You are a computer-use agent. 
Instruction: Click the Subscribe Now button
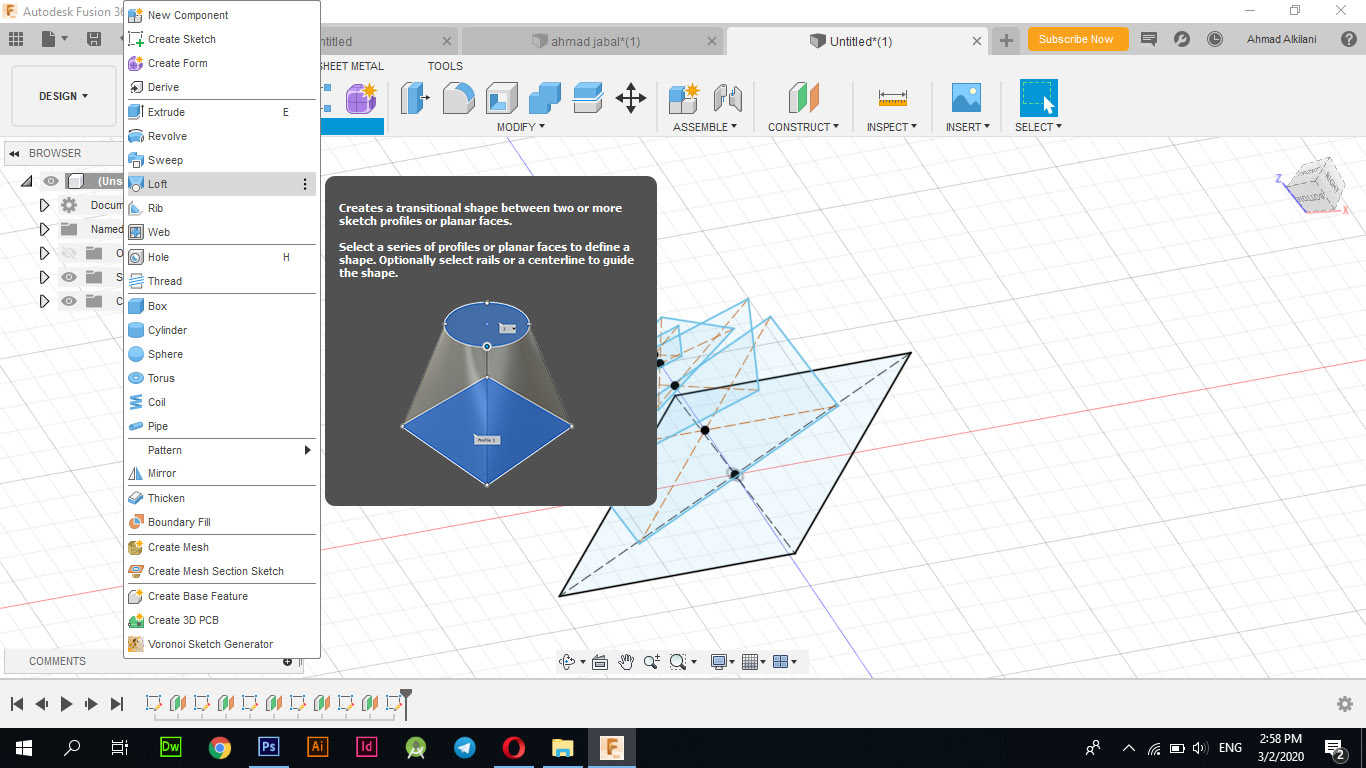tap(1078, 39)
